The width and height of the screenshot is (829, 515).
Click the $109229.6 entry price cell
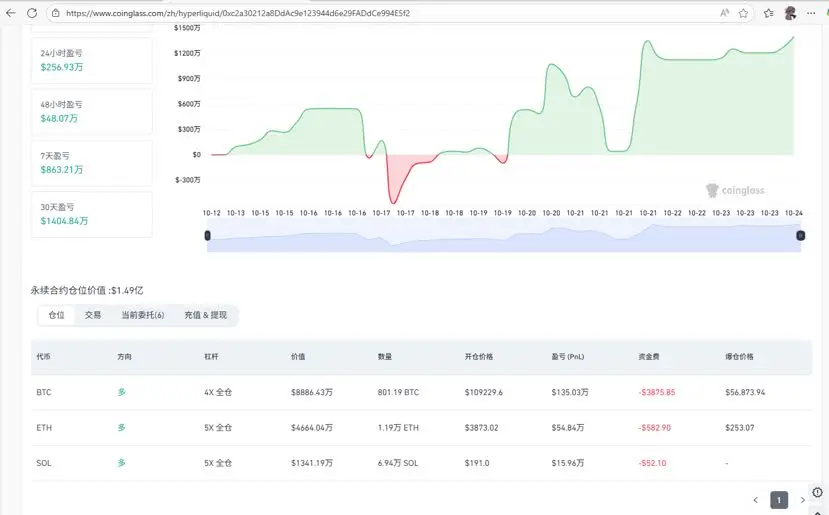click(484, 392)
